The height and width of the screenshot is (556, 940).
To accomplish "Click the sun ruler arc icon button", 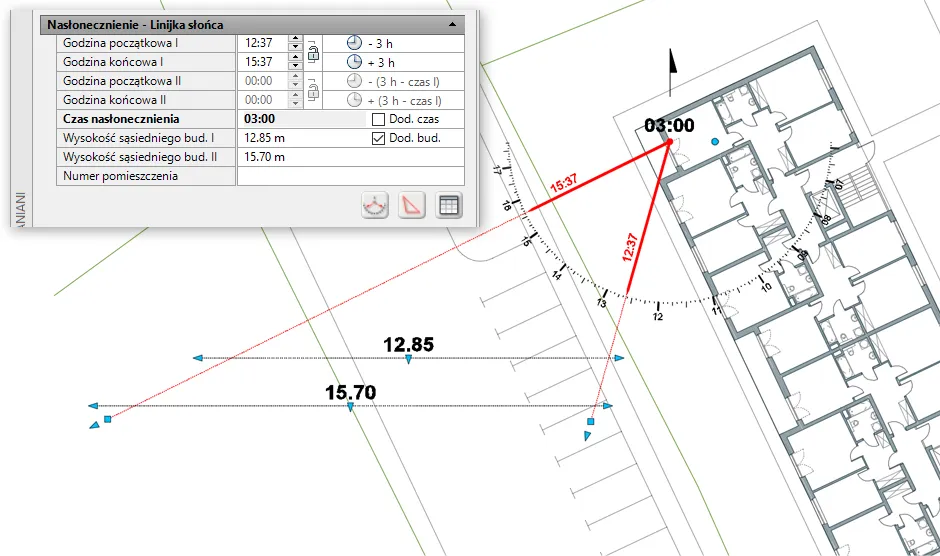I will (x=376, y=206).
